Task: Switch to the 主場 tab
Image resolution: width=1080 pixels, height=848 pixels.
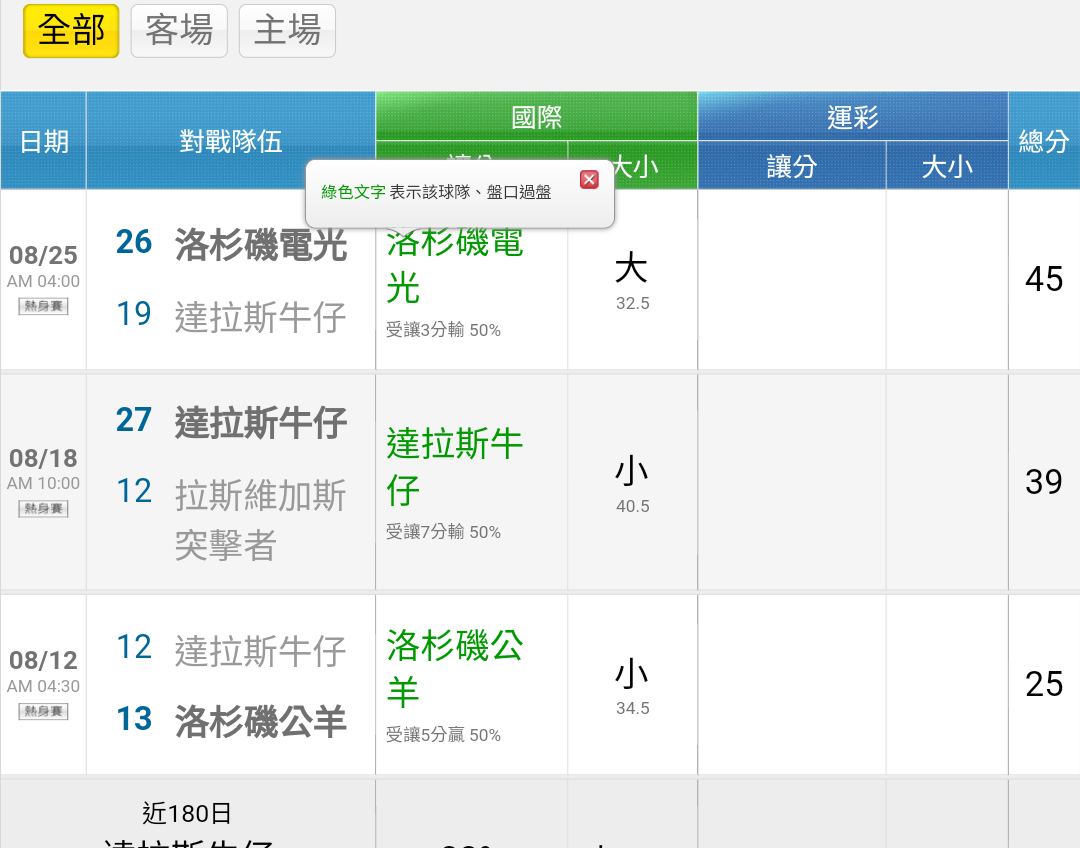Action: pyautogui.click(x=287, y=31)
